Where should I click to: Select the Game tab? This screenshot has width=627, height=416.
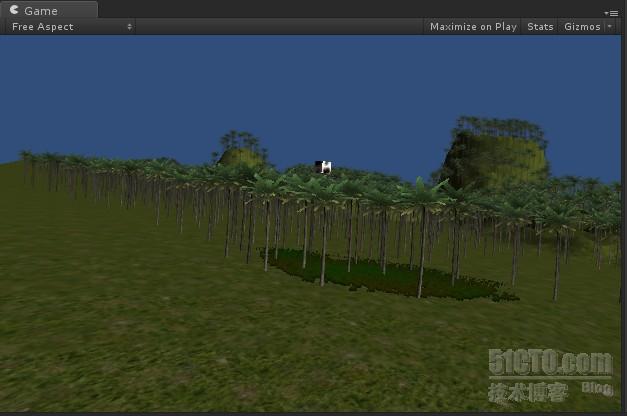pos(49,10)
